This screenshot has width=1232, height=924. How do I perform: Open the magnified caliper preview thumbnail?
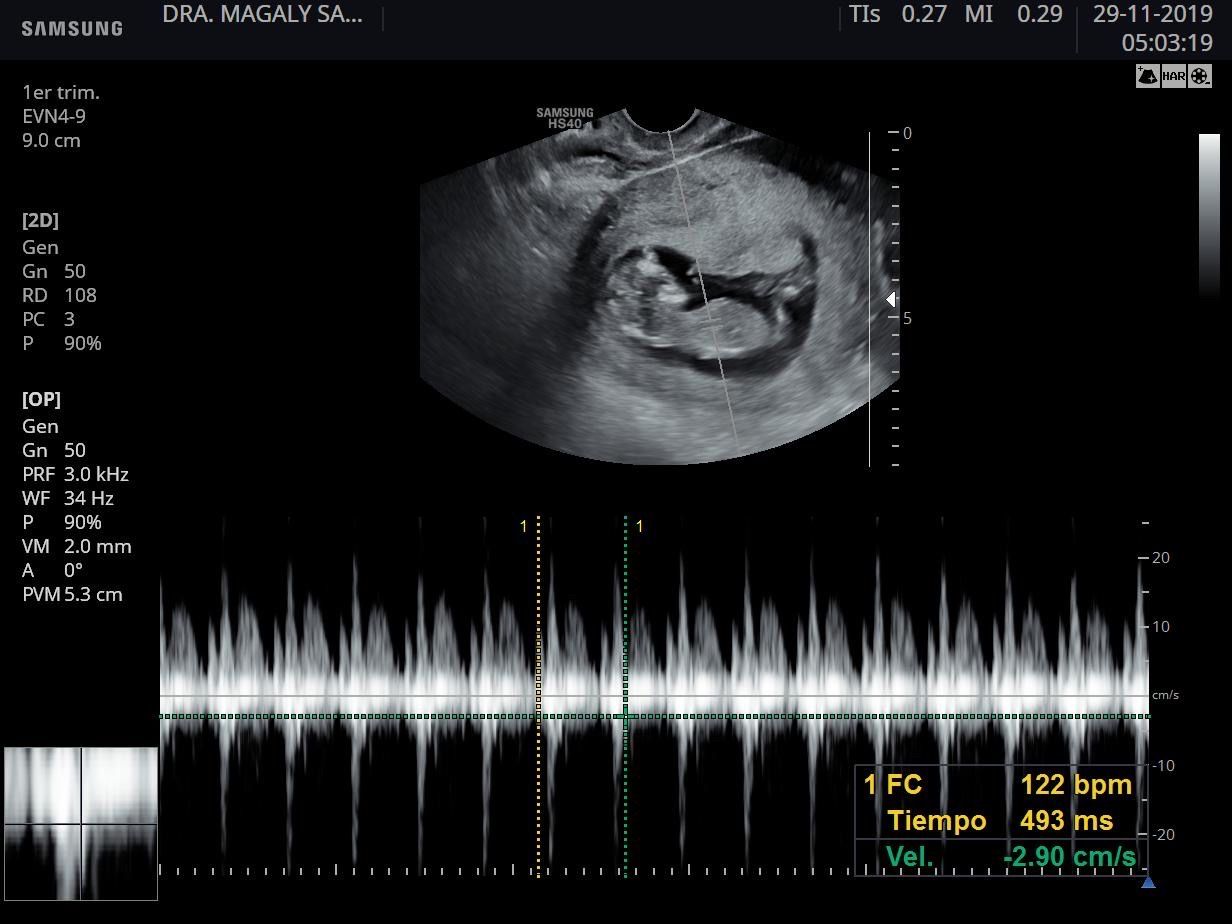[x=81, y=823]
